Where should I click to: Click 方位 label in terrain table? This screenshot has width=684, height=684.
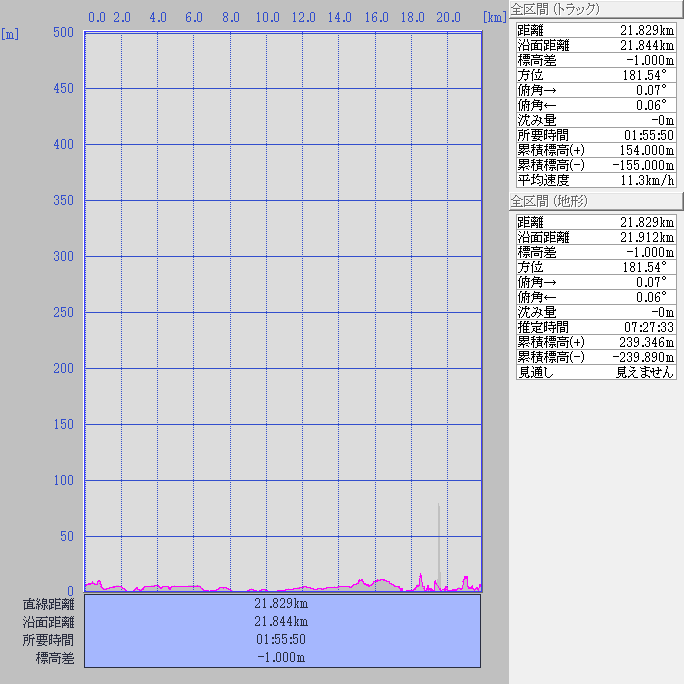(530, 267)
